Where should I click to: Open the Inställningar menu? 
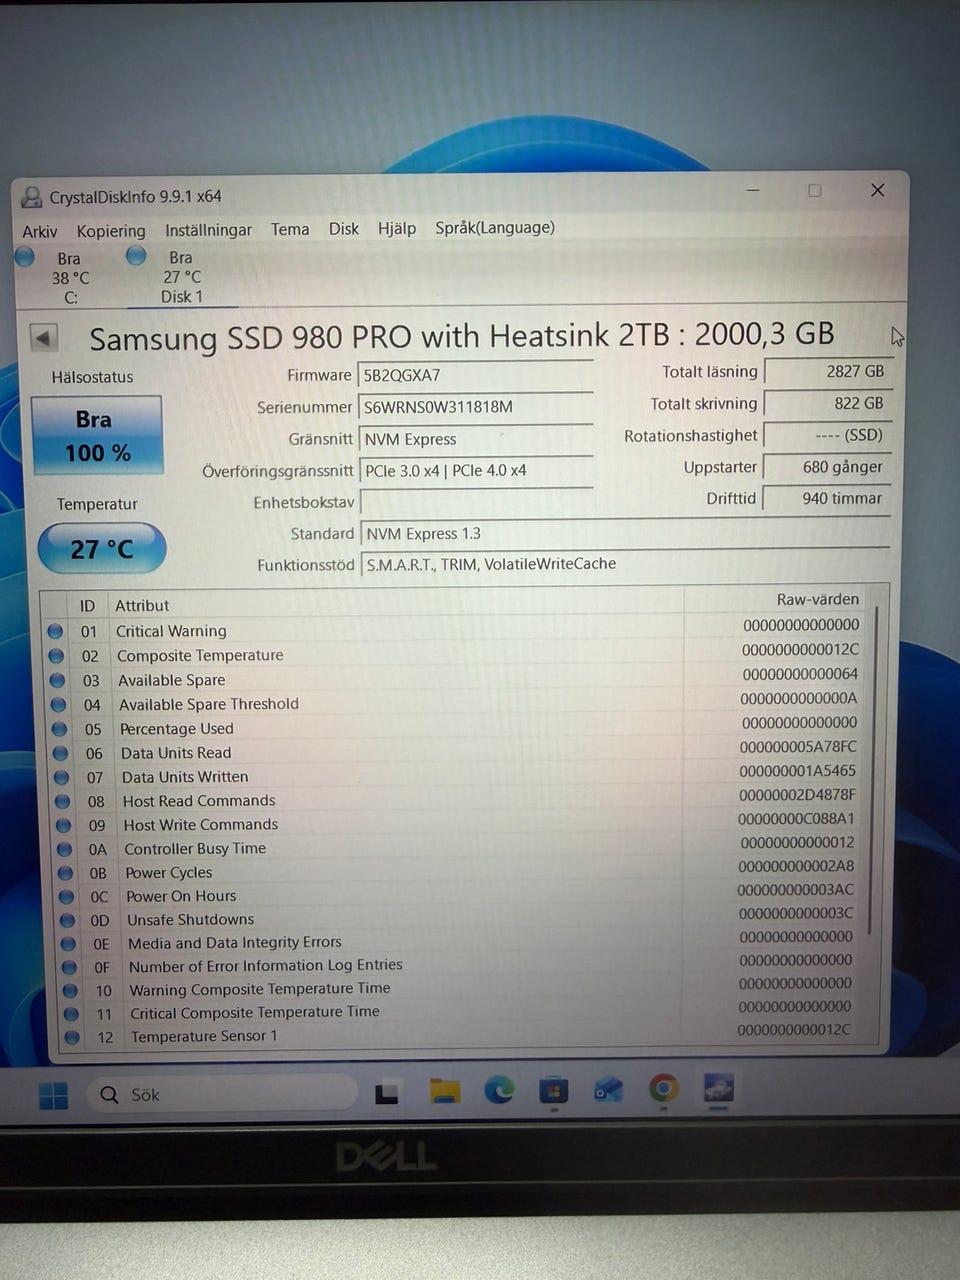208,230
